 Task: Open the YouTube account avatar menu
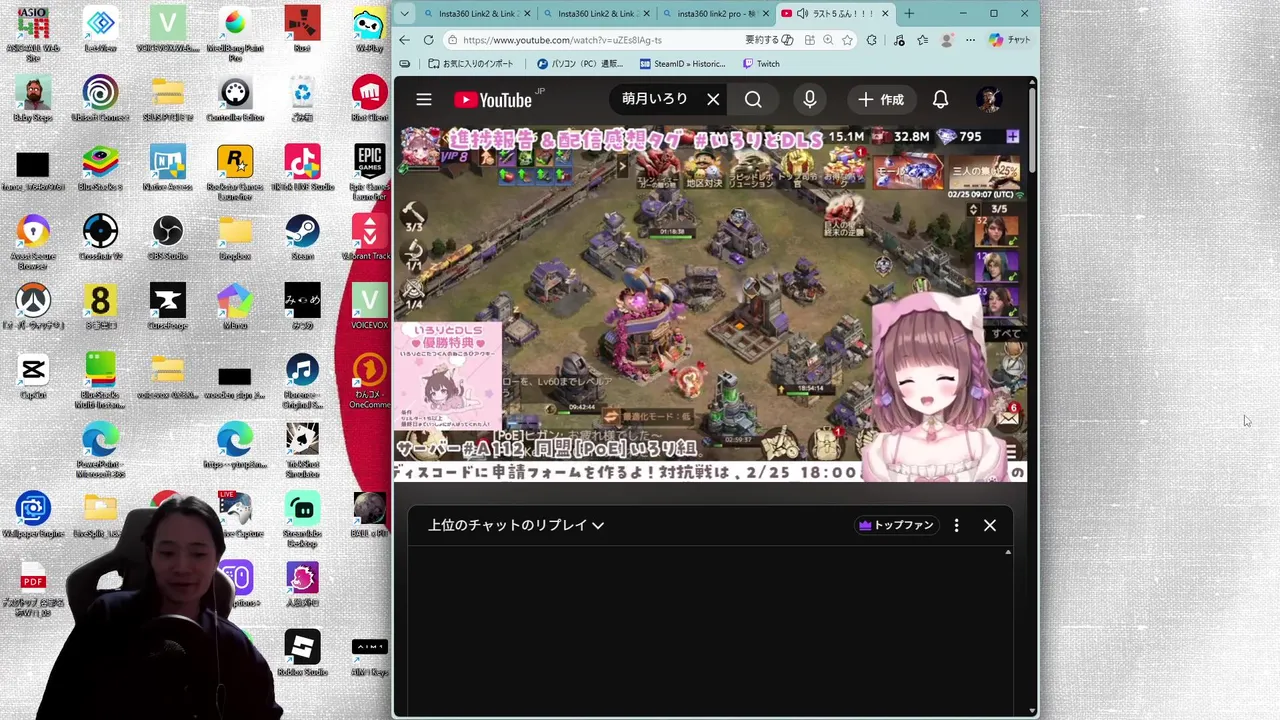(989, 99)
